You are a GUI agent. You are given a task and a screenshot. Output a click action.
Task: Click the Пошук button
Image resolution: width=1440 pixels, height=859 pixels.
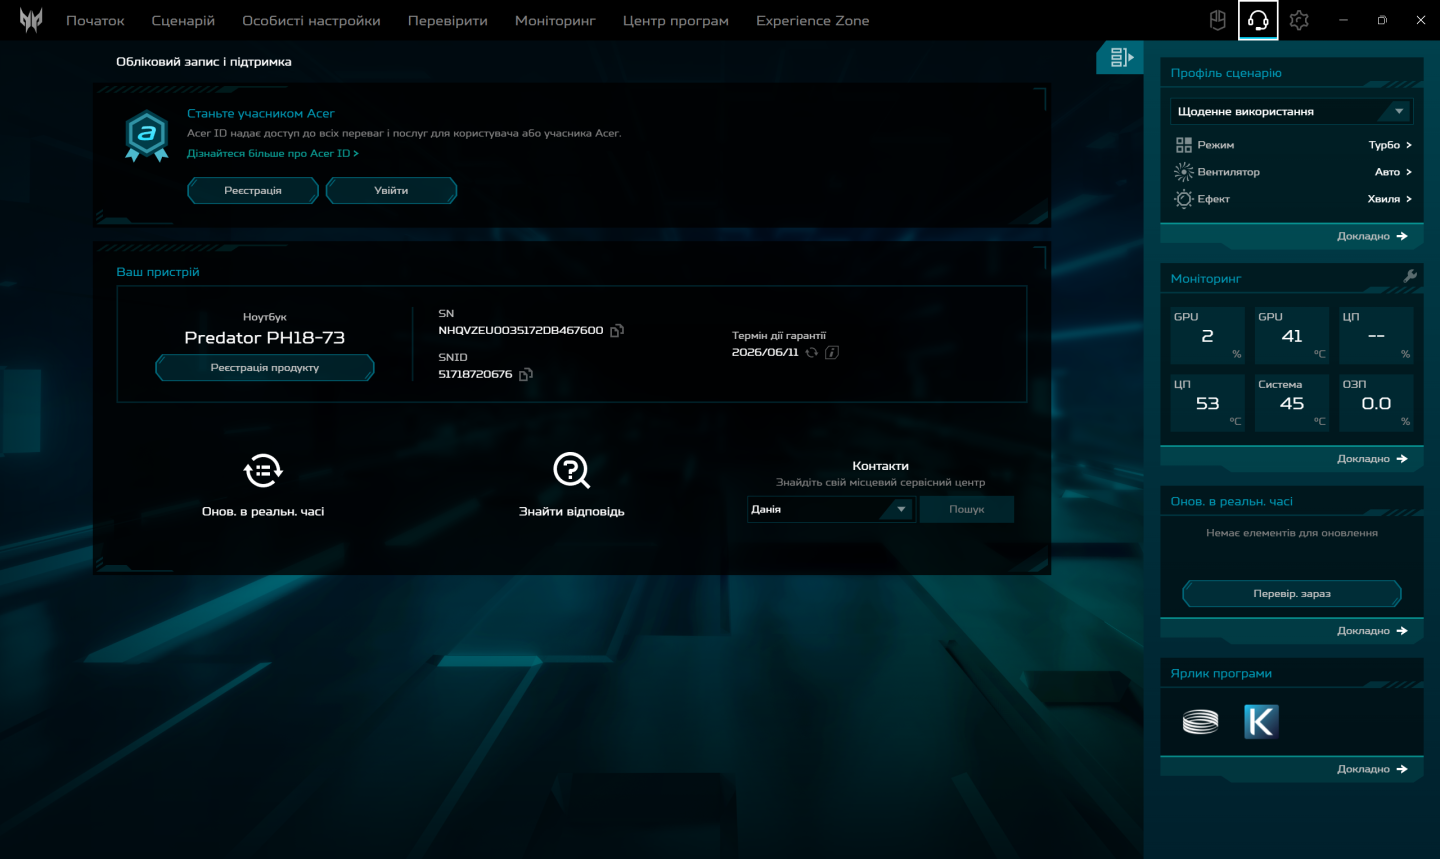pyautogui.click(x=967, y=510)
